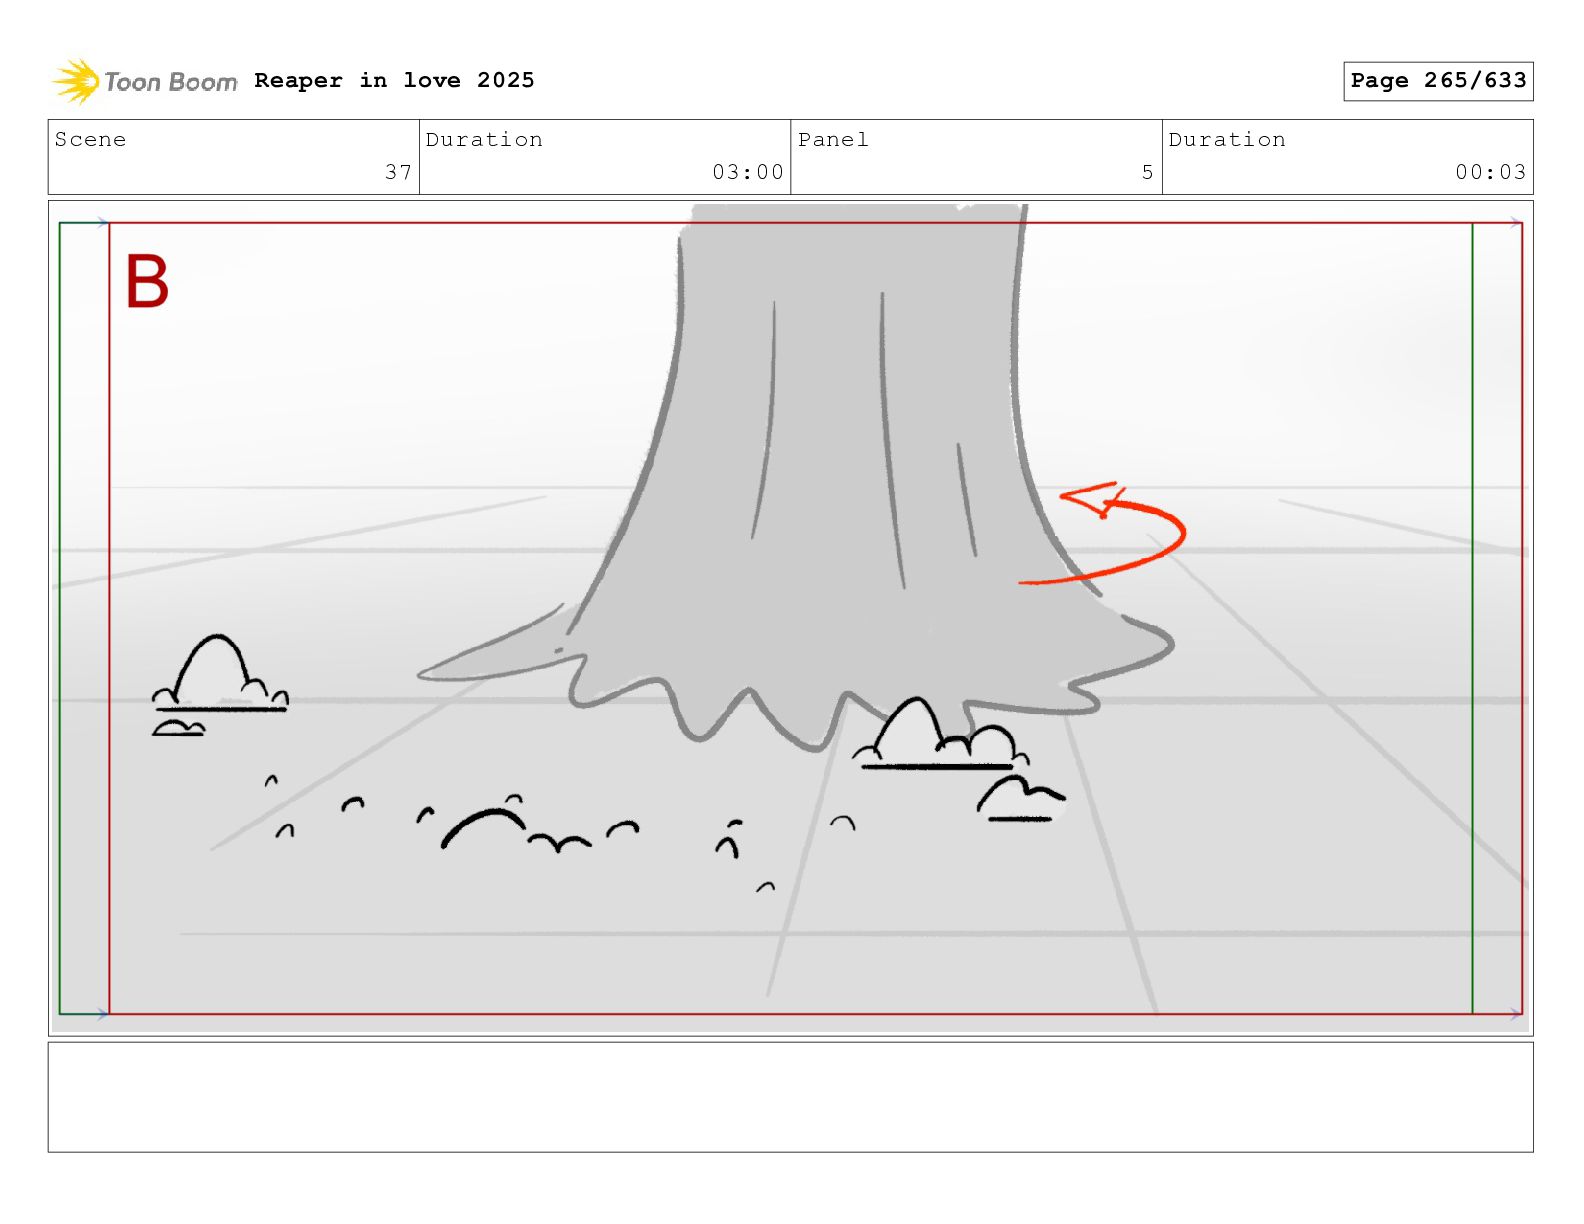Screen dimensions: 1584x1224
Task: Click scene duration value '03:00'
Action: (x=748, y=172)
